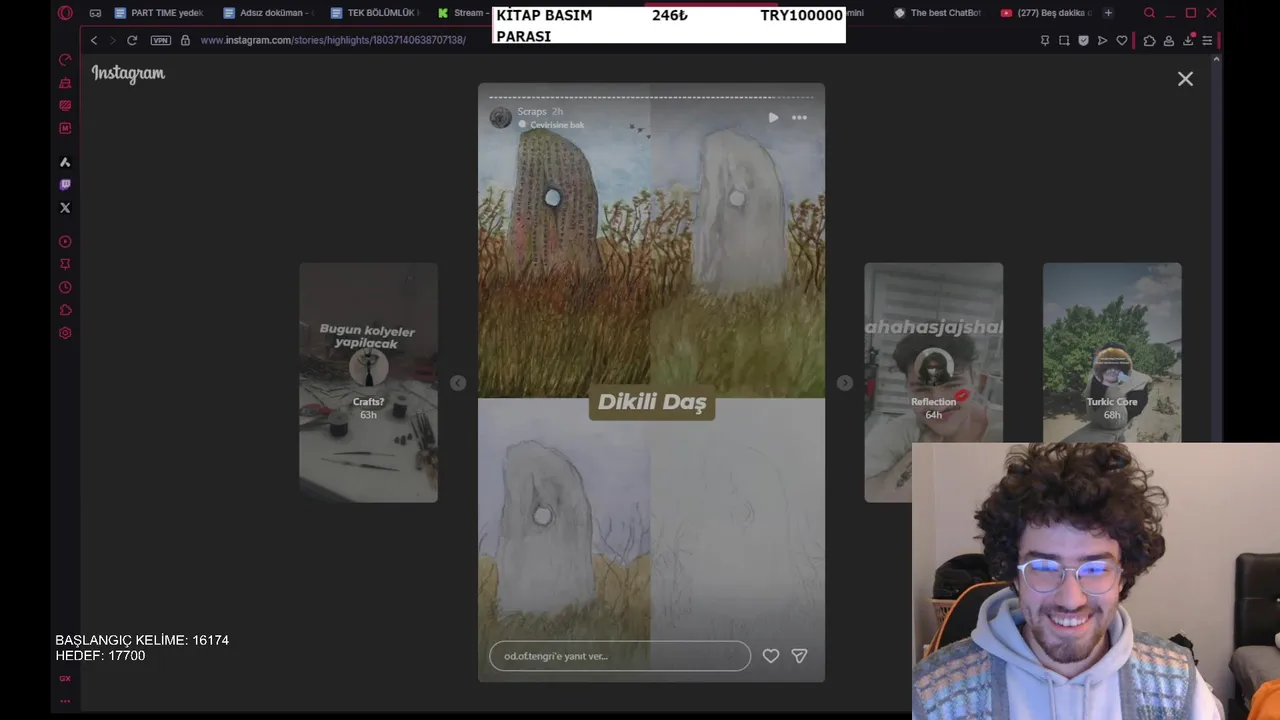Click the pinboard pin icon in the address bar
1280x720 pixels.
[1045, 40]
